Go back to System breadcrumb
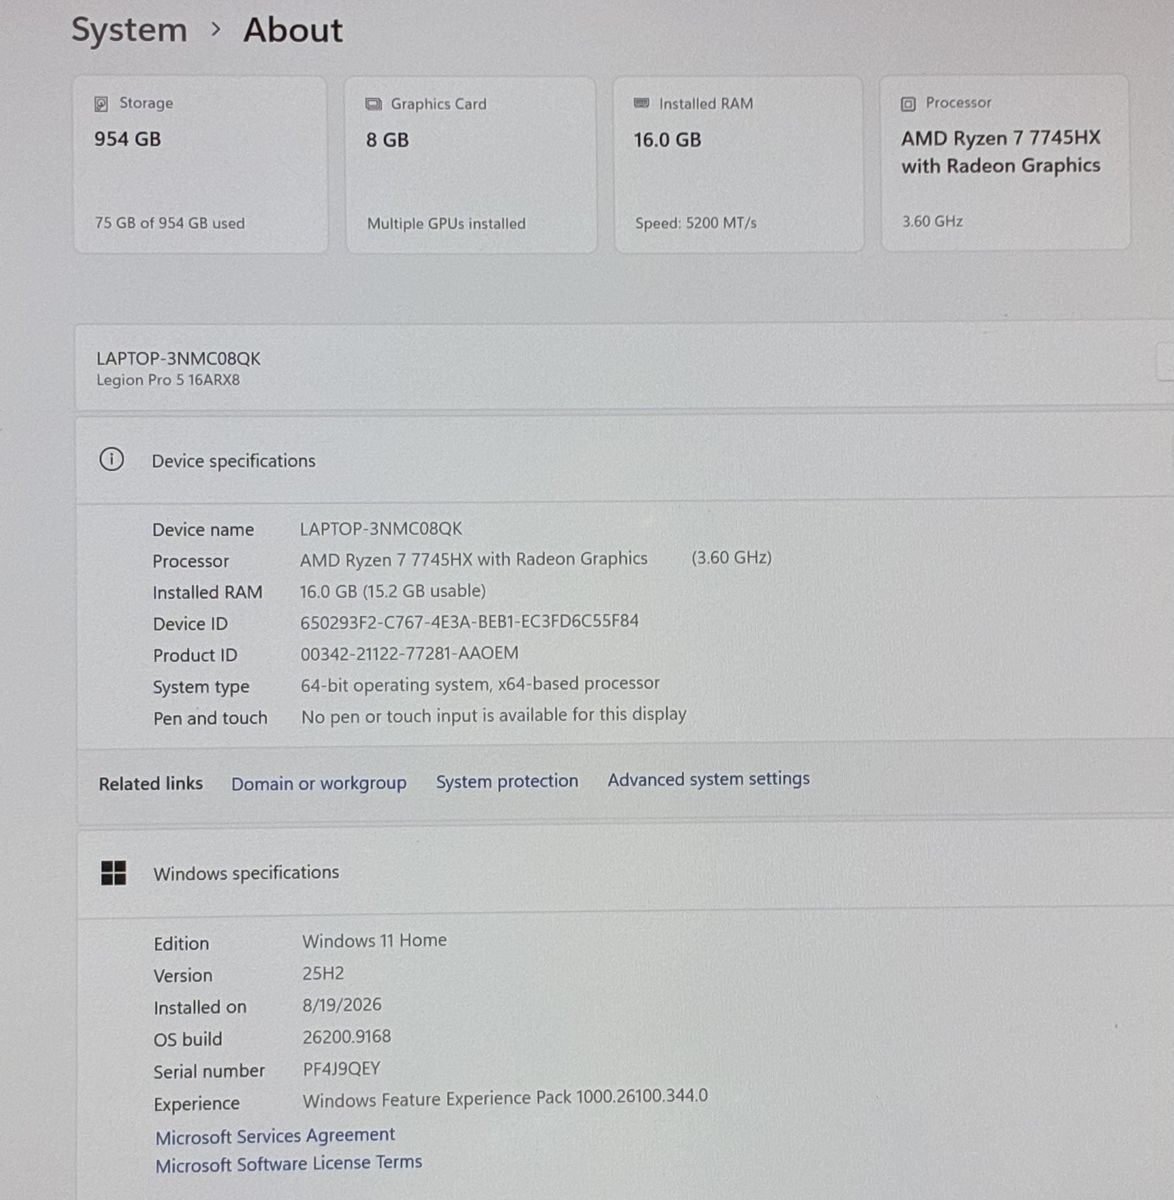 [129, 30]
